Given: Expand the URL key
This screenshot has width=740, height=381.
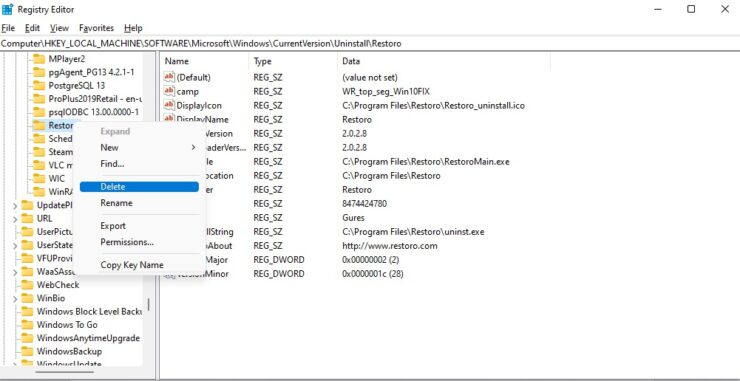Looking at the screenshot, I should pos(15,219).
